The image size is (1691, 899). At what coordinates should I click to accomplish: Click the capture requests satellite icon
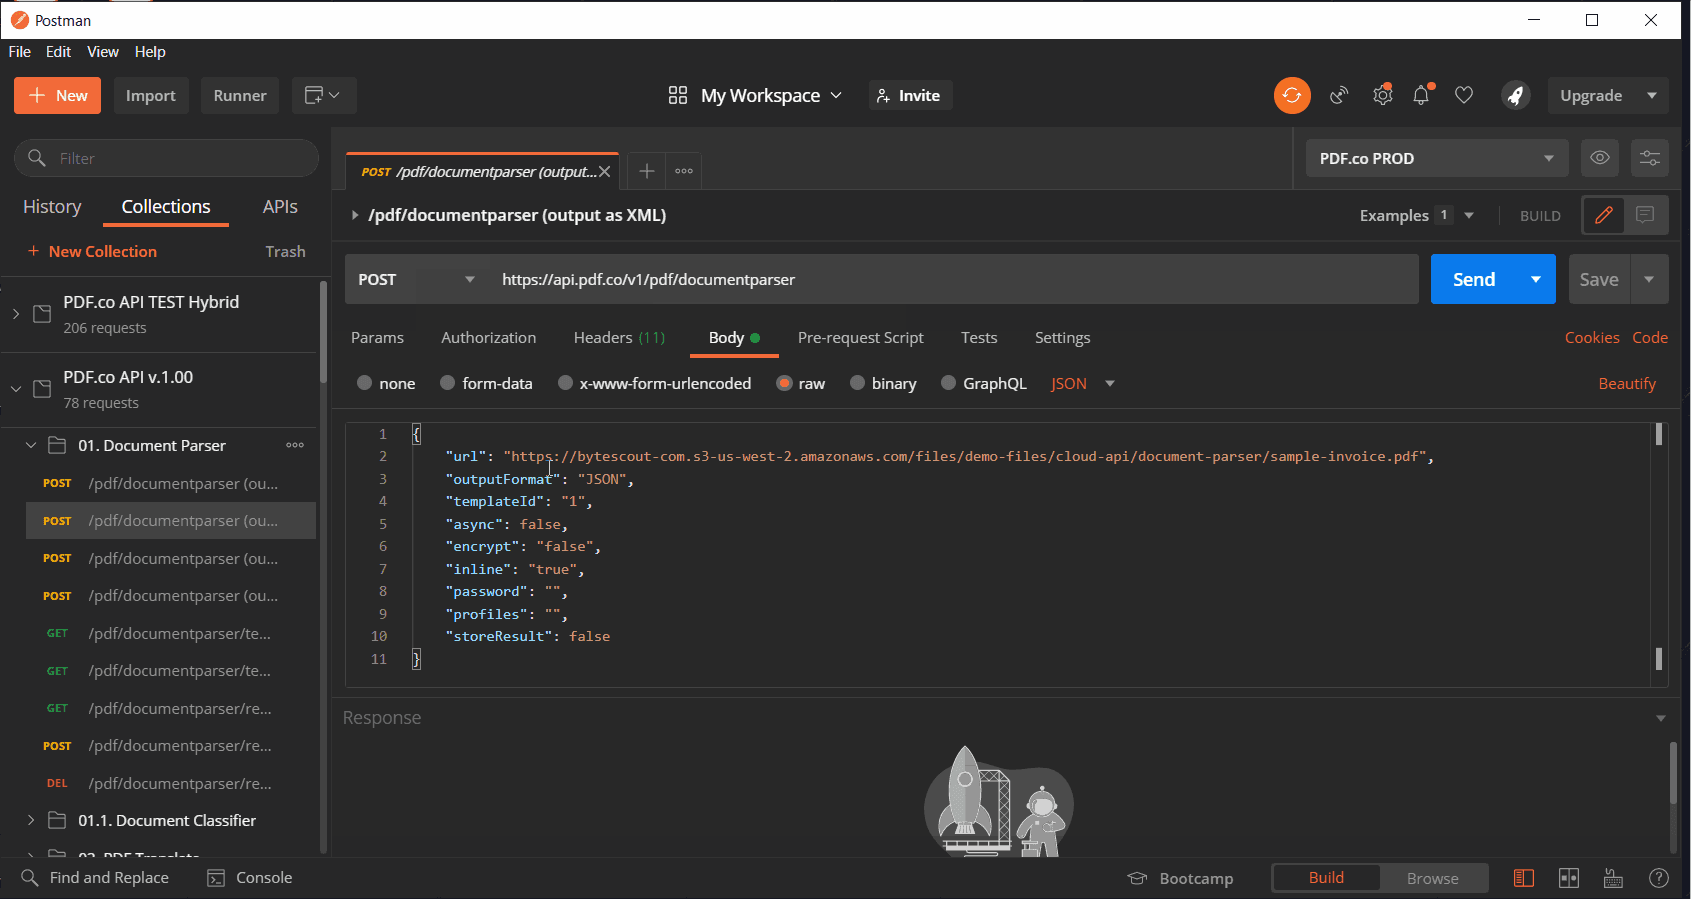pyautogui.click(x=1339, y=95)
